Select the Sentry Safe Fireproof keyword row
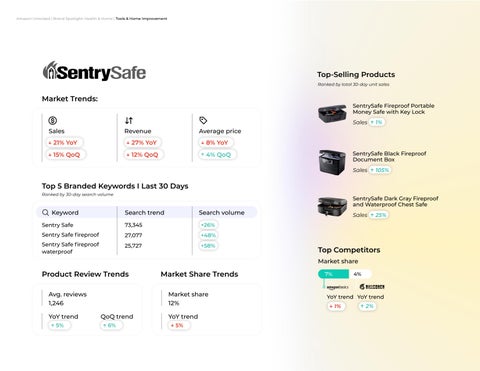This screenshot has height=371, width=480. point(146,235)
